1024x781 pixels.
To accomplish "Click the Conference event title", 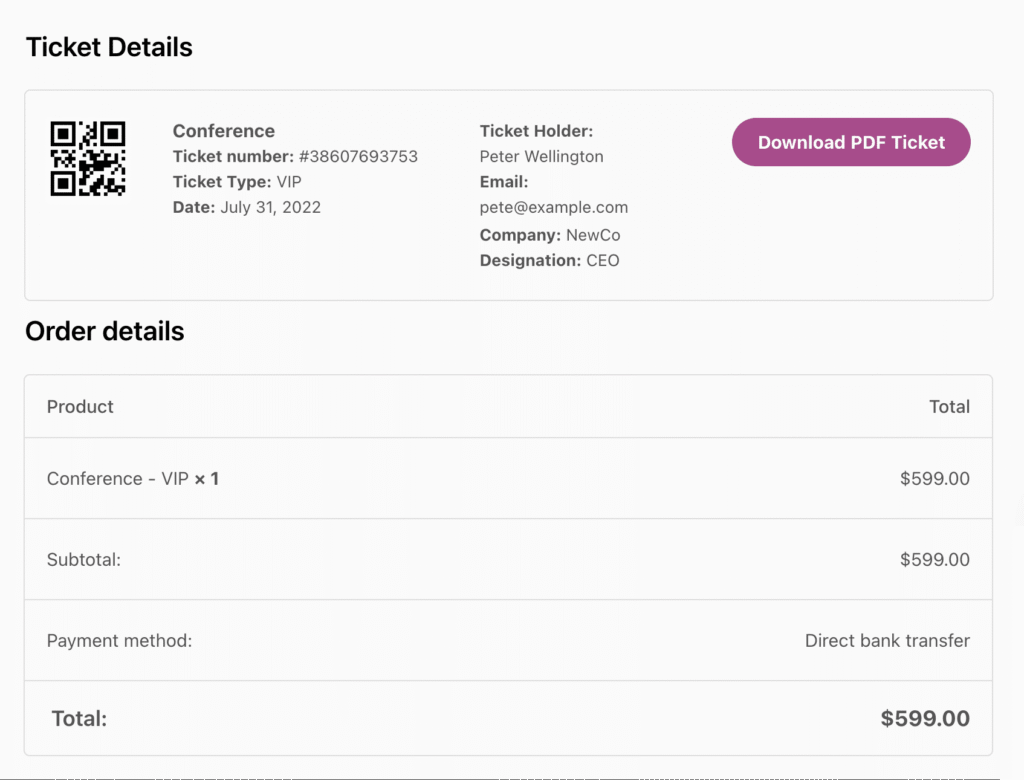I will point(223,131).
